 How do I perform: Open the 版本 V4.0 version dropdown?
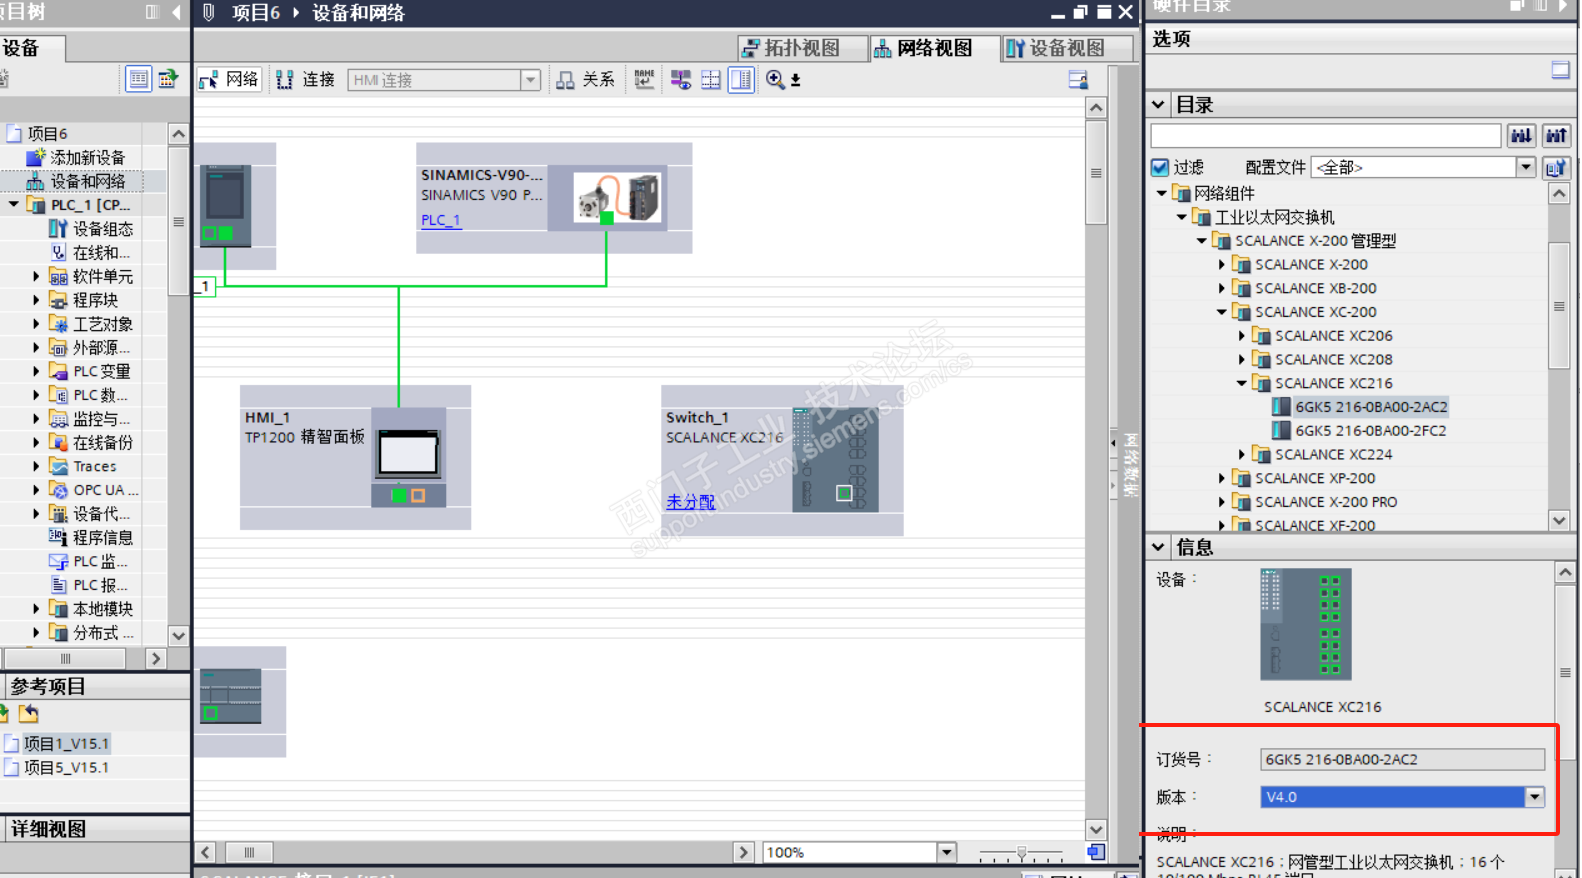[x=1534, y=797]
